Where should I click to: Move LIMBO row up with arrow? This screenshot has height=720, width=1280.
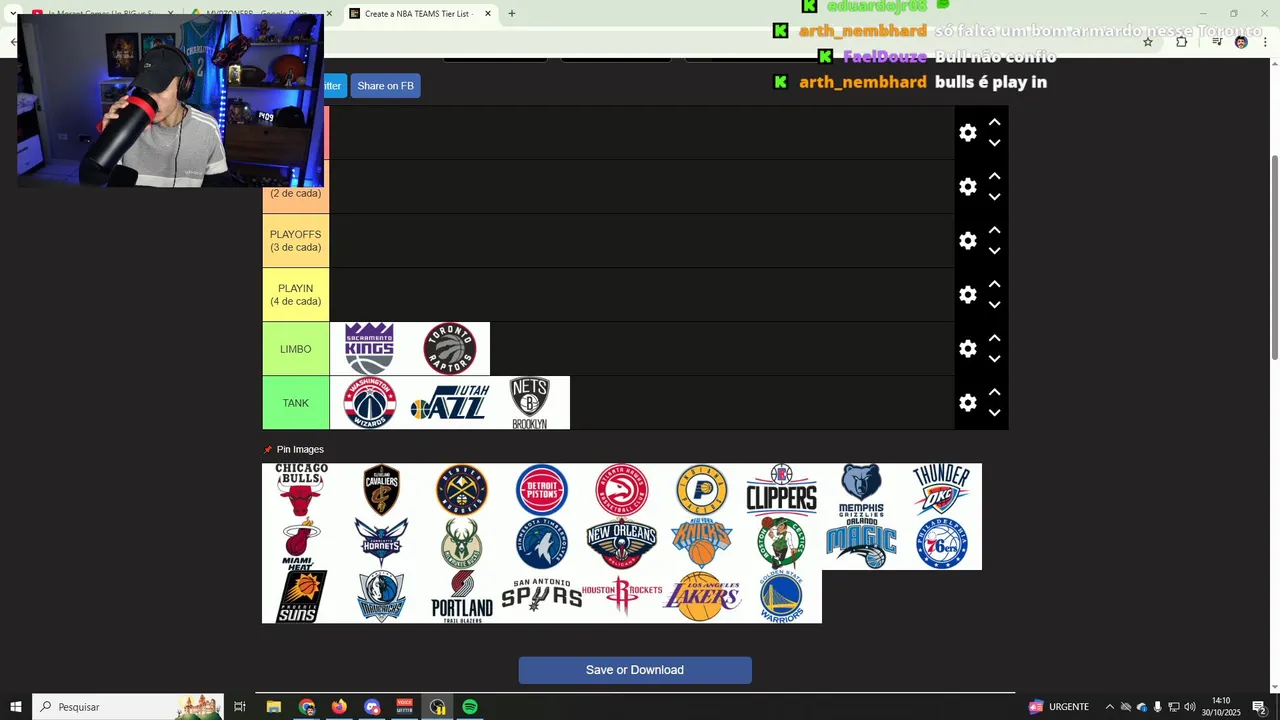(995, 338)
